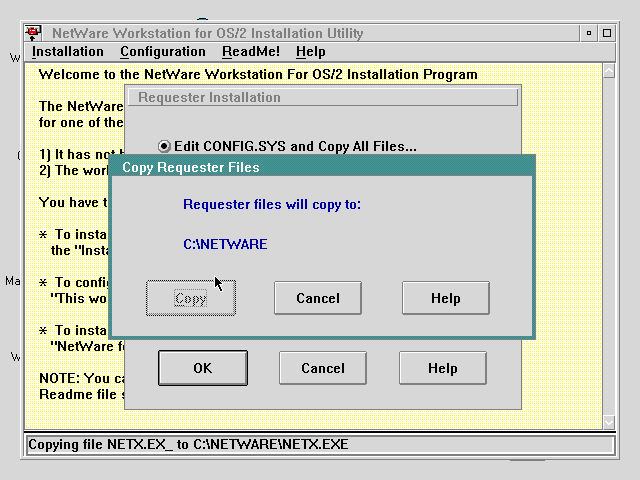640x480 pixels.
Task: Click Cancel in Requester Installation dialog
Action: click(323, 368)
